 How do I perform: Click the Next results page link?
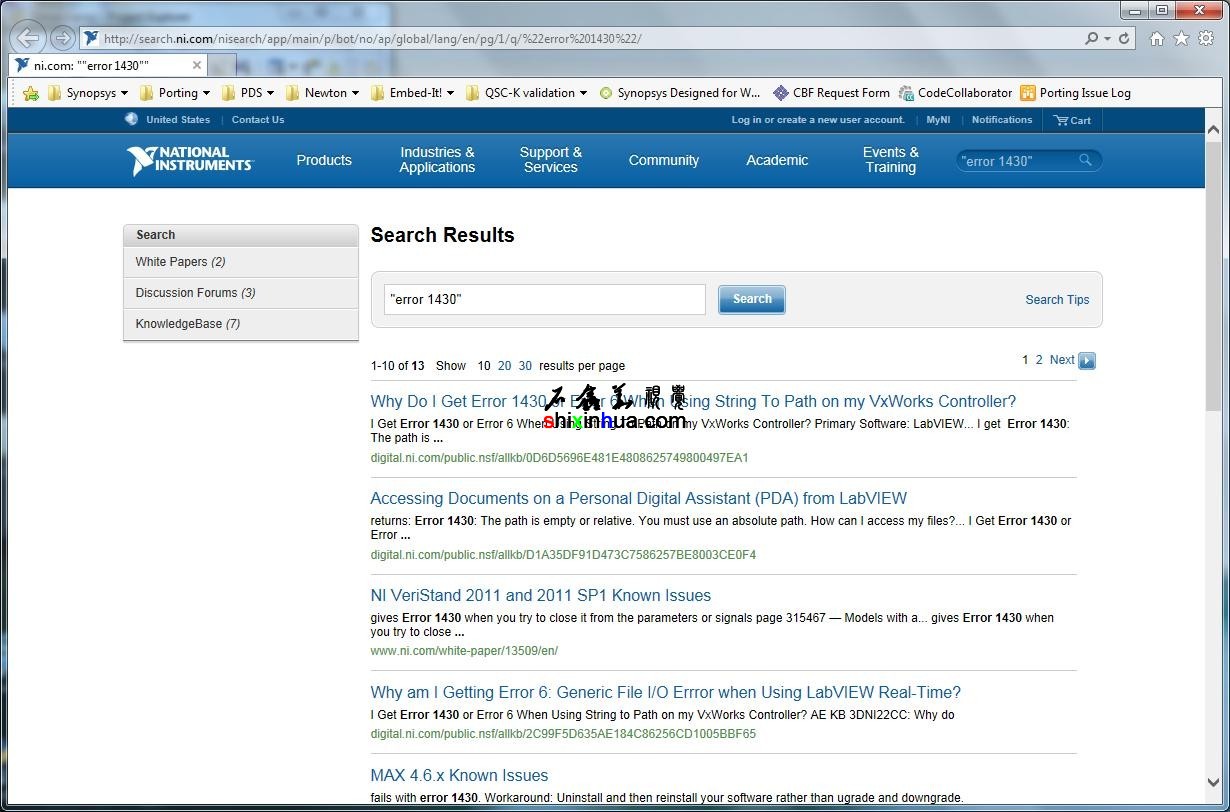click(x=1062, y=360)
